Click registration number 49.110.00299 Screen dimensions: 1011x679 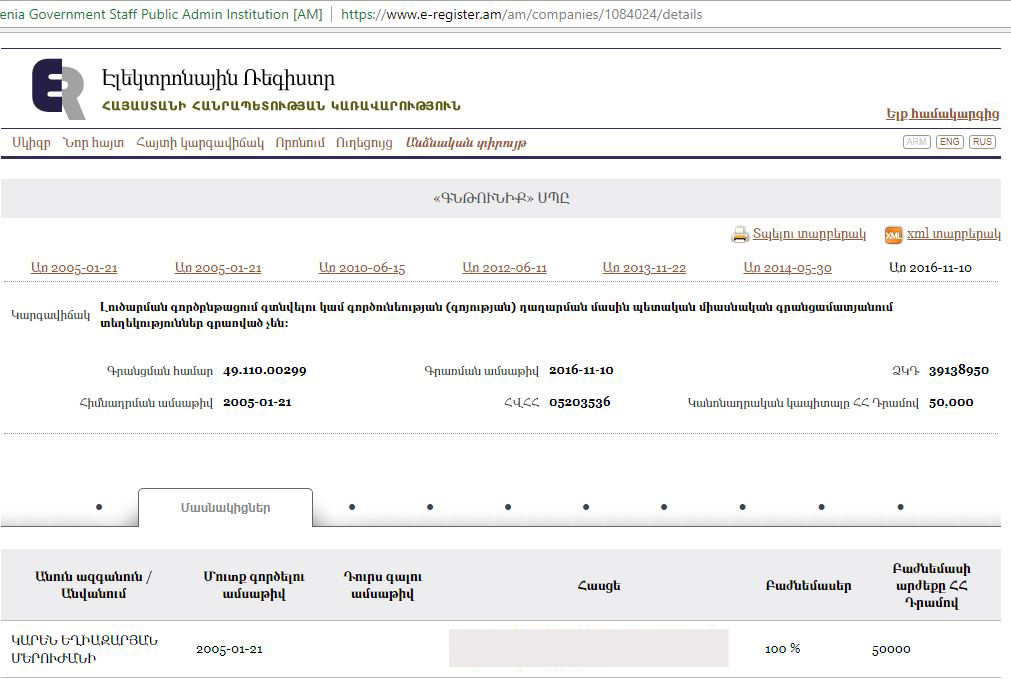pyautogui.click(x=265, y=371)
